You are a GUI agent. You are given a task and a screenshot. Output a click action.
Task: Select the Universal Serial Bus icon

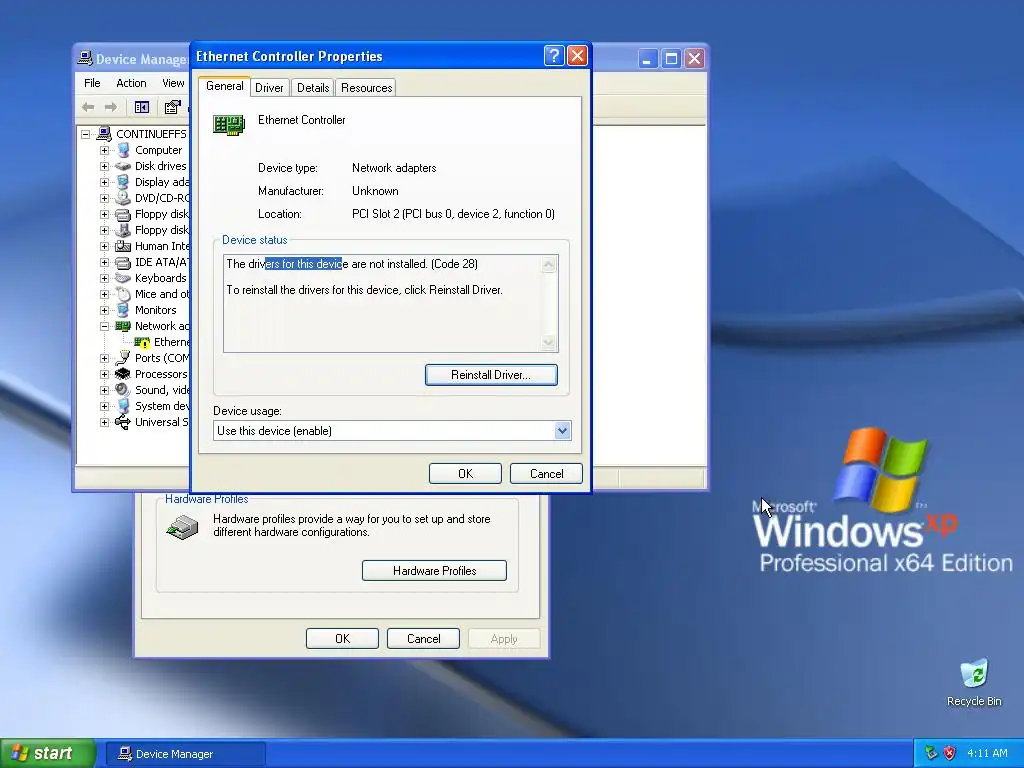[123, 422]
